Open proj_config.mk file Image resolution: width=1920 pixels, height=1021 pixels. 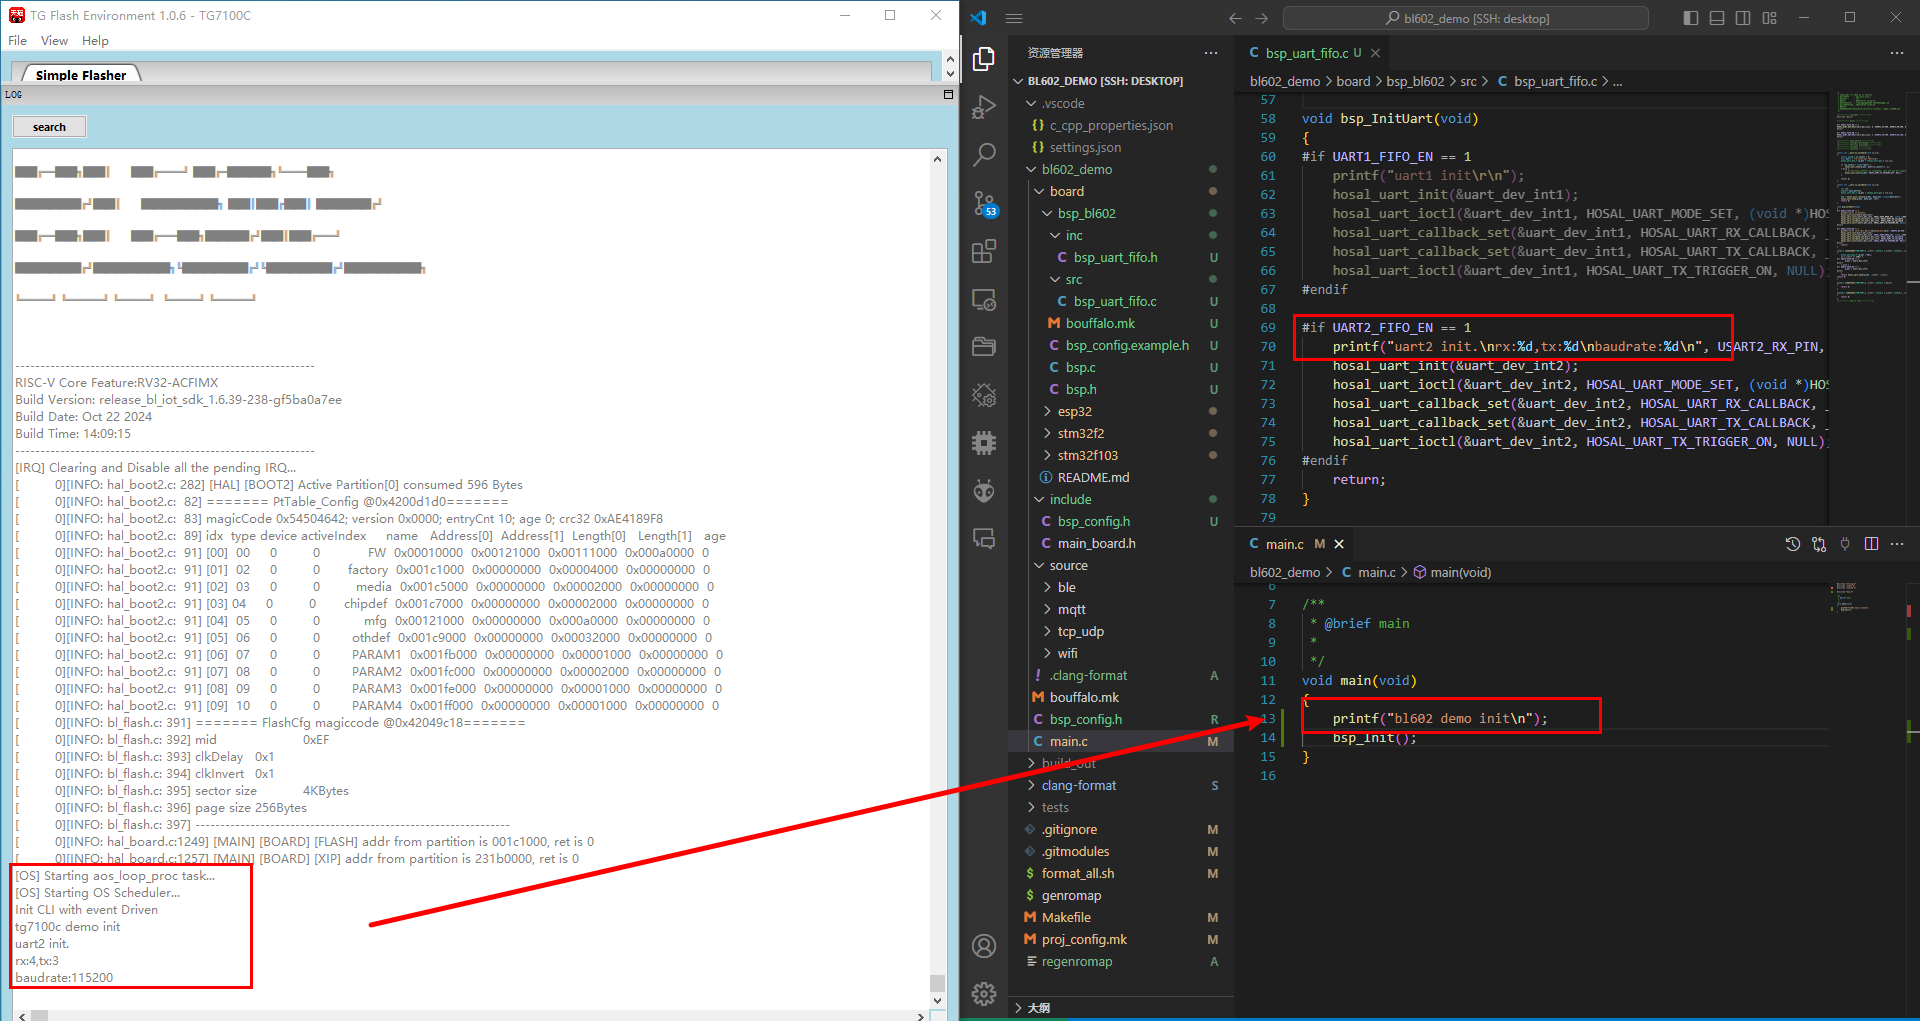coord(1084,939)
